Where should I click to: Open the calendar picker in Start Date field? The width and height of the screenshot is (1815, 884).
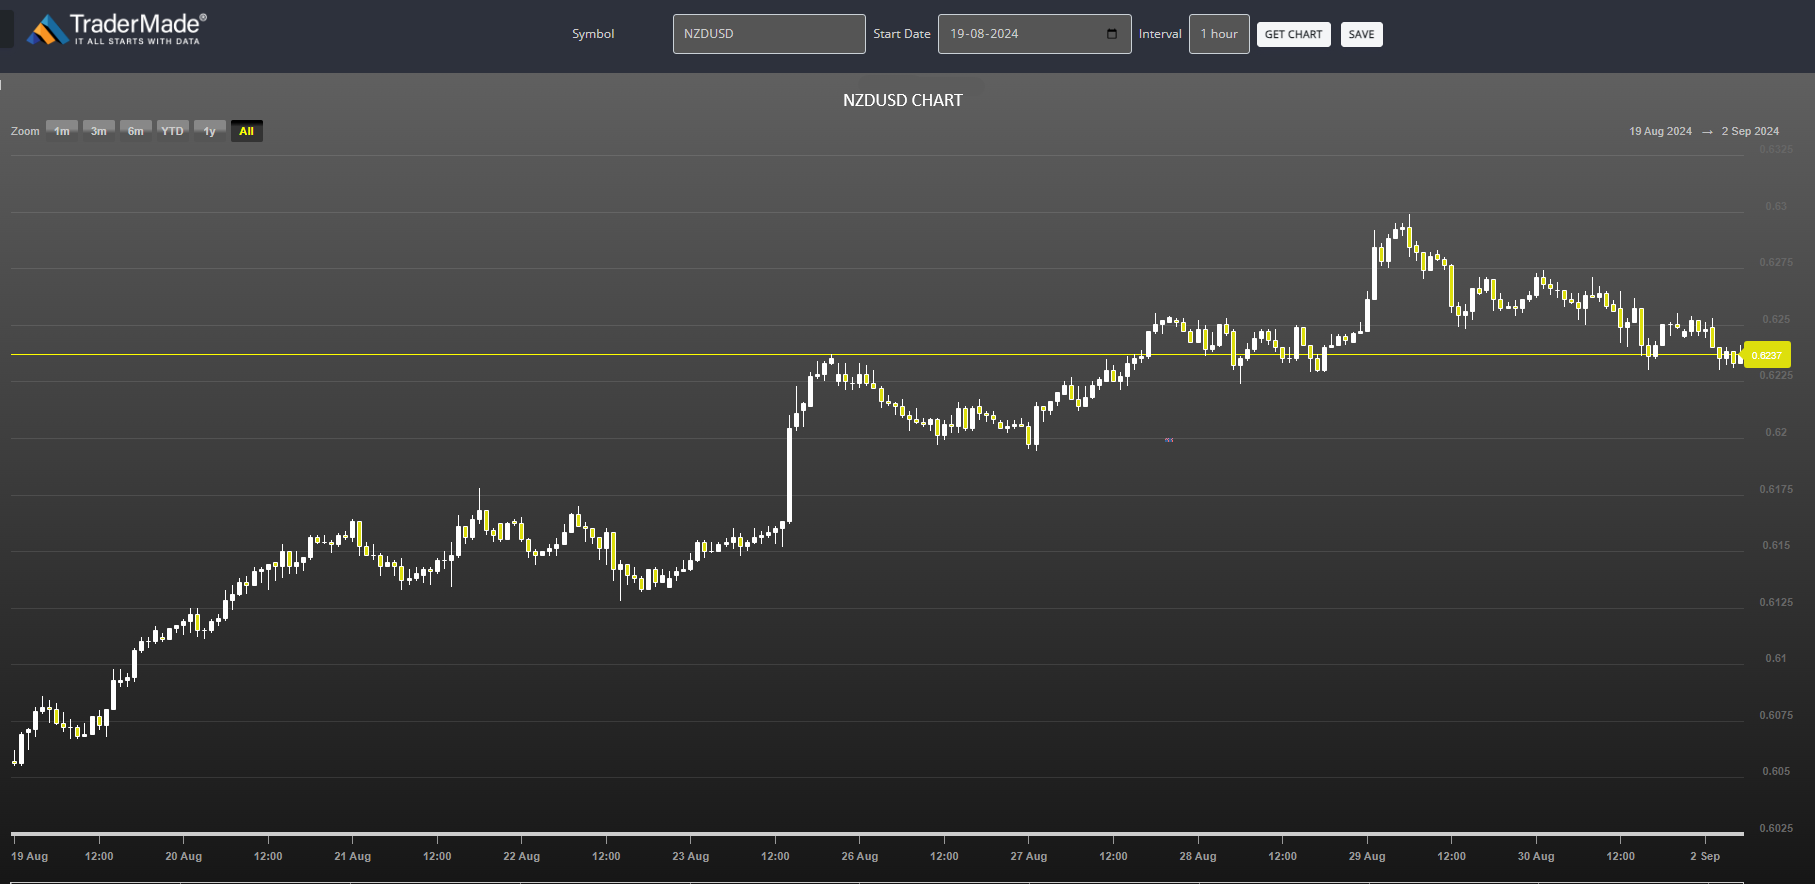[x=1112, y=34]
